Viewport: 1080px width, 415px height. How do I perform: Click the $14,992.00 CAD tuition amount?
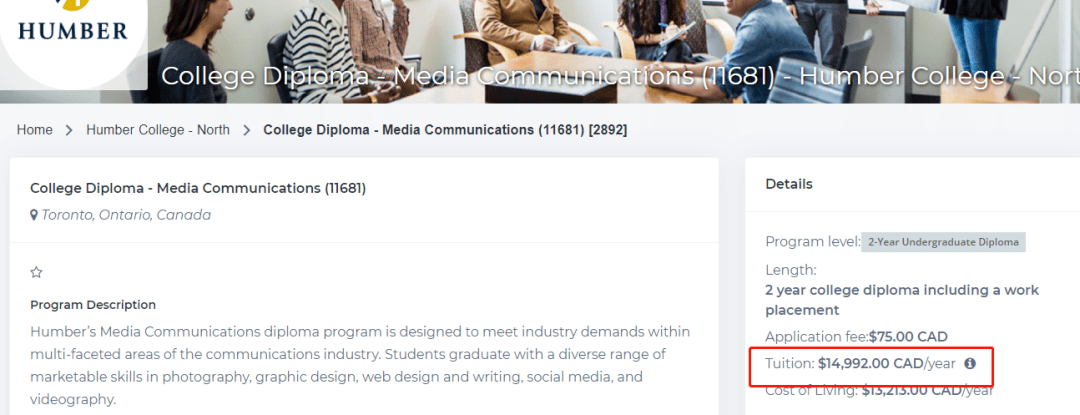point(869,364)
